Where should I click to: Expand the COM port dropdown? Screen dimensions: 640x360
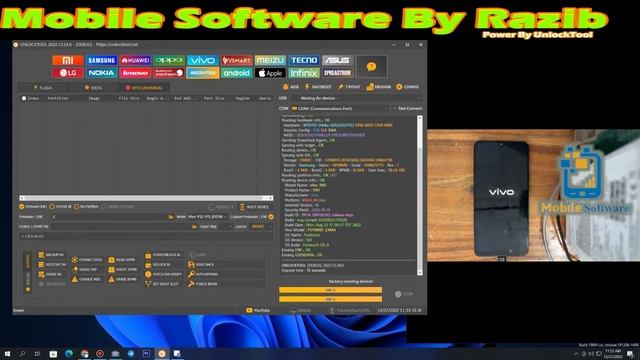[340, 109]
